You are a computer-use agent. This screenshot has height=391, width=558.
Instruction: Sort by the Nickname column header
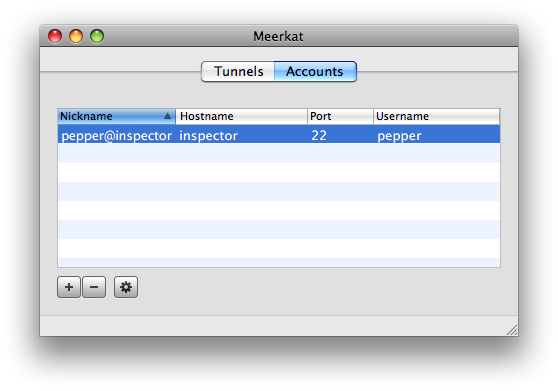coord(116,116)
